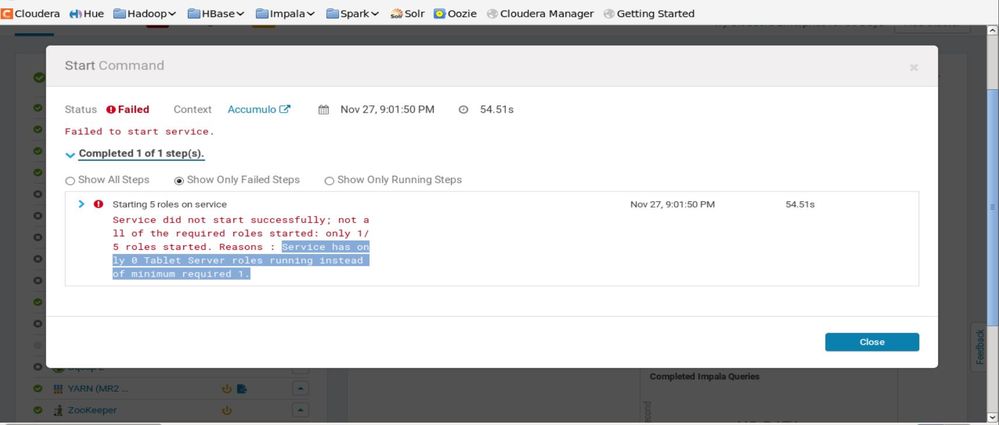
Task: Click the red Failed status icon
Action: 111,110
